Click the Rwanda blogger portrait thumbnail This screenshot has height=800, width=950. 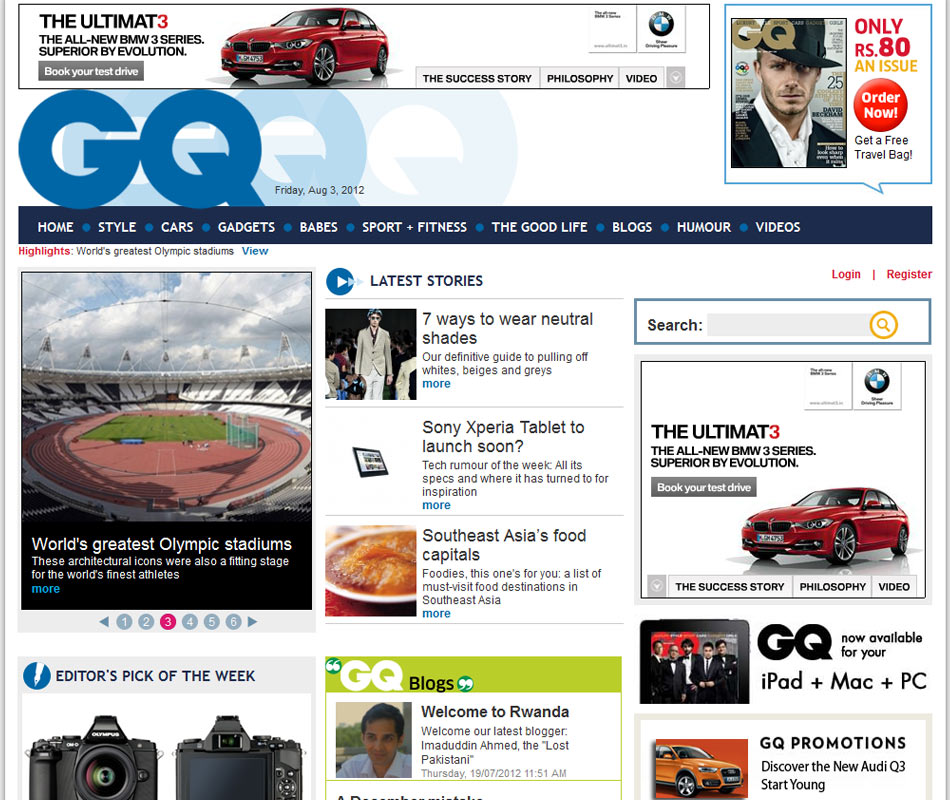pos(374,740)
